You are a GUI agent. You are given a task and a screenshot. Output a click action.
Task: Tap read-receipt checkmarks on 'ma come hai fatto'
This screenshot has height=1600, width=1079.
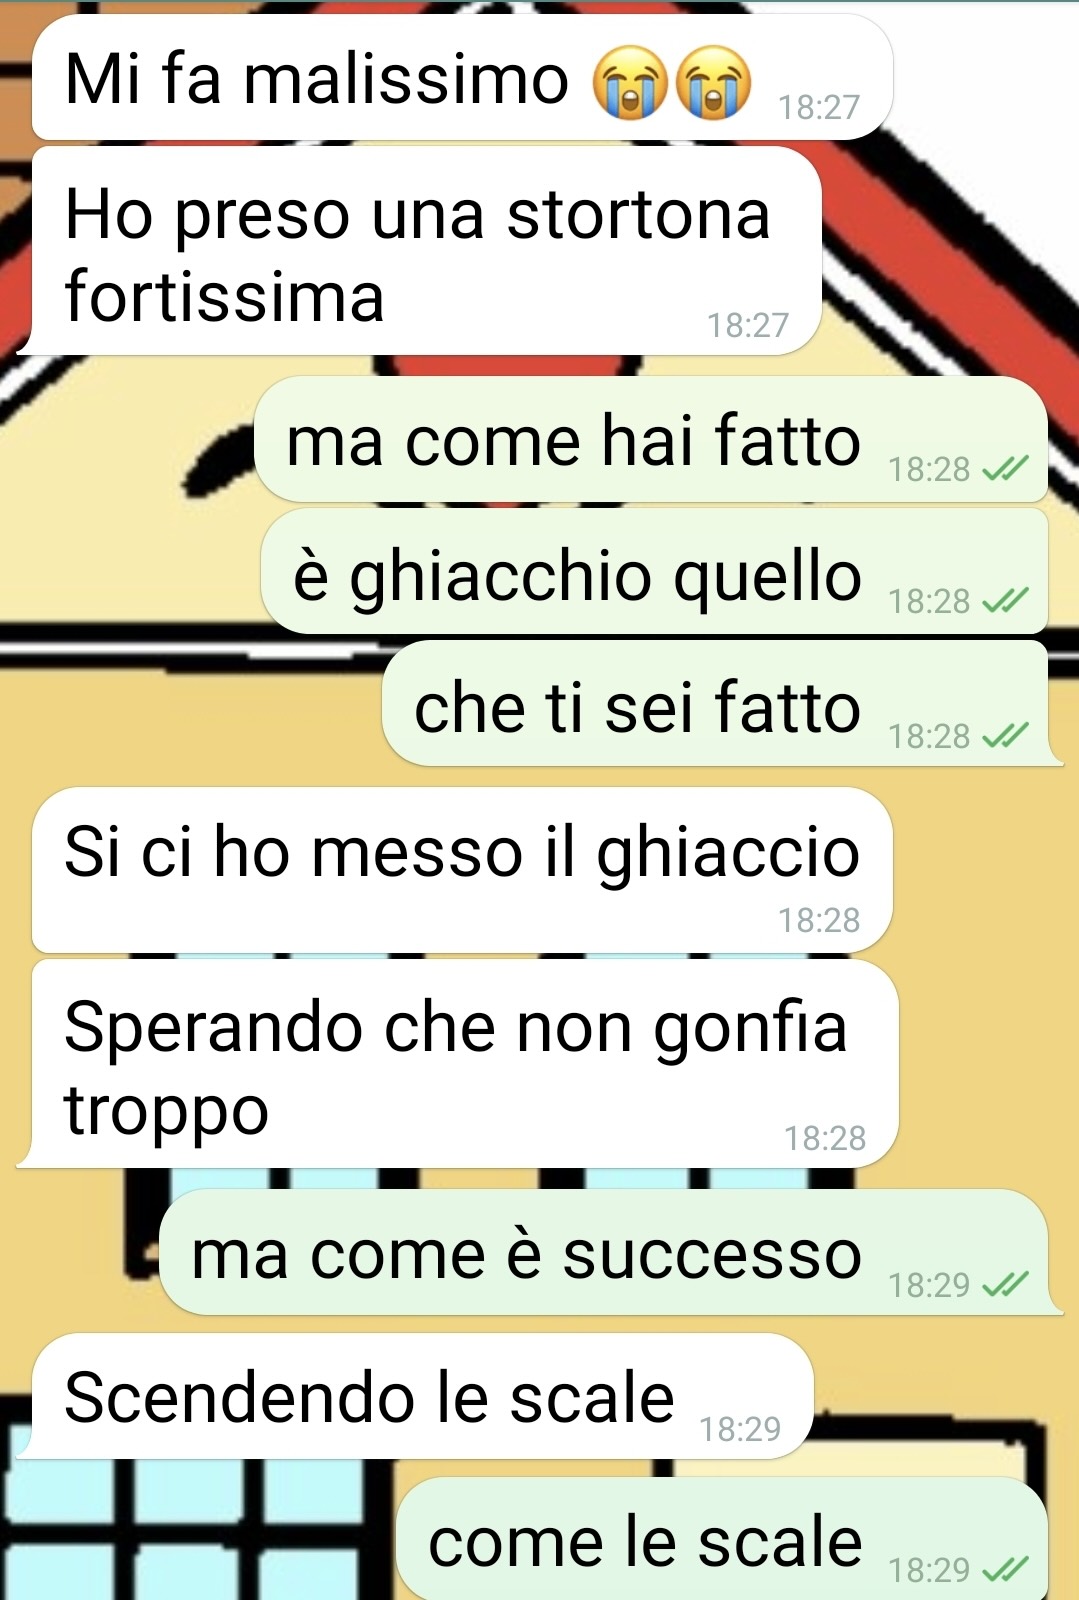click(x=1005, y=468)
